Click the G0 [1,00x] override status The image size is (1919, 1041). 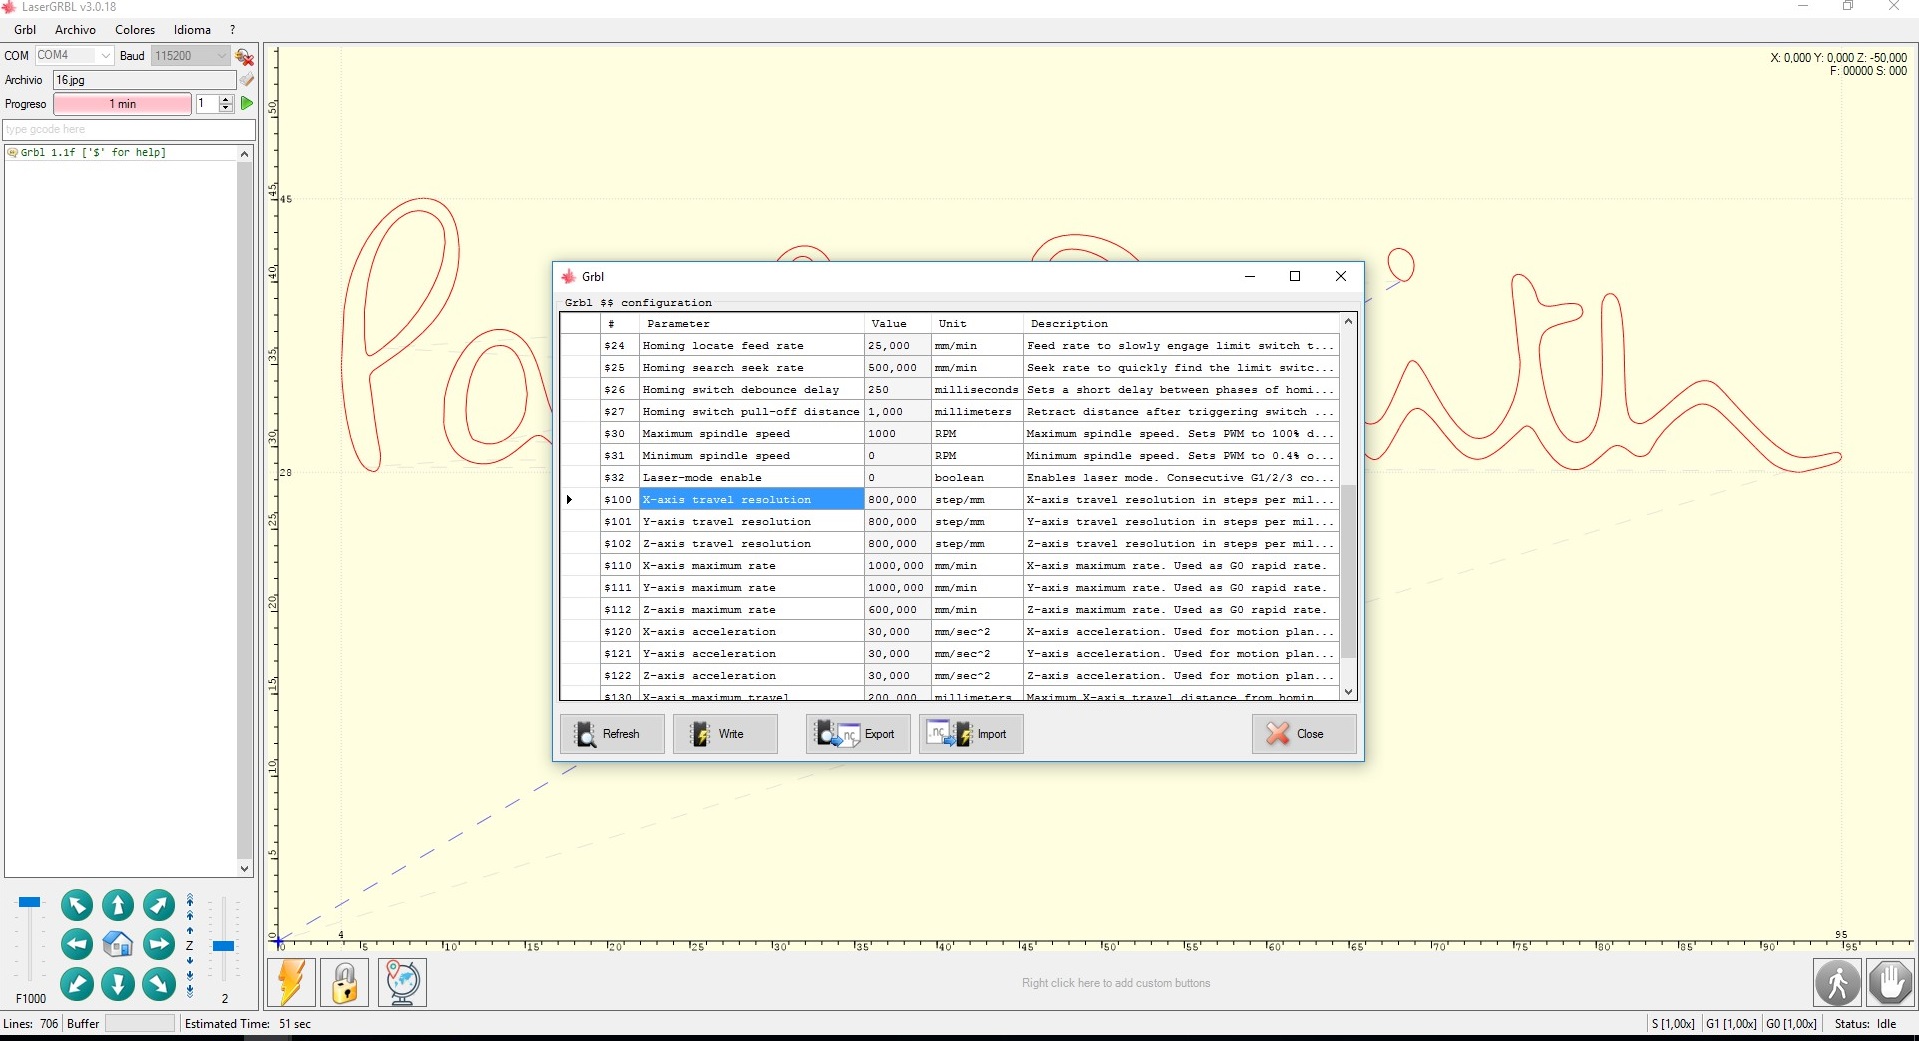click(x=1791, y=1024)
